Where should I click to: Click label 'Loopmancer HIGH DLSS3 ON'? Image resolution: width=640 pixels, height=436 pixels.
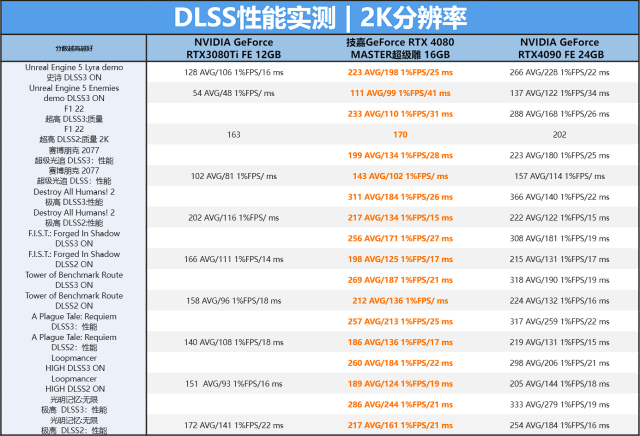pos(74,363)
